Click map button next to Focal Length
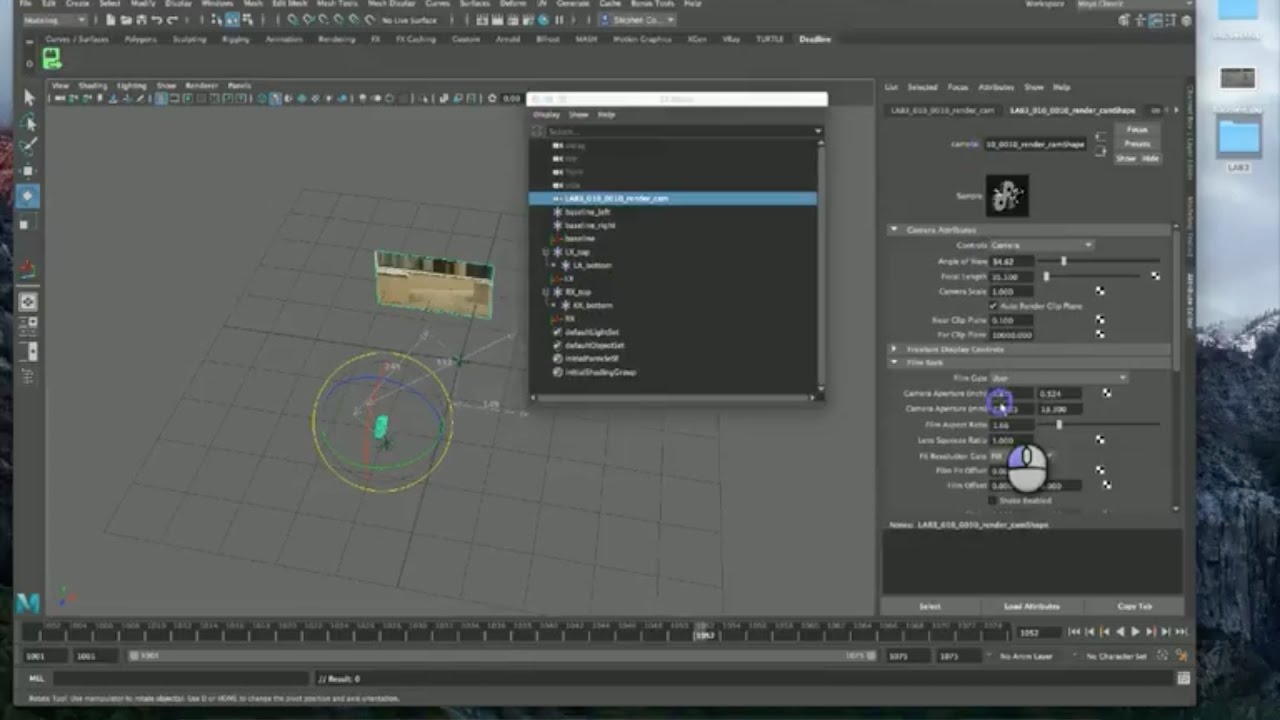Viewport: 1280px width, 720px height. point(1156,276)
